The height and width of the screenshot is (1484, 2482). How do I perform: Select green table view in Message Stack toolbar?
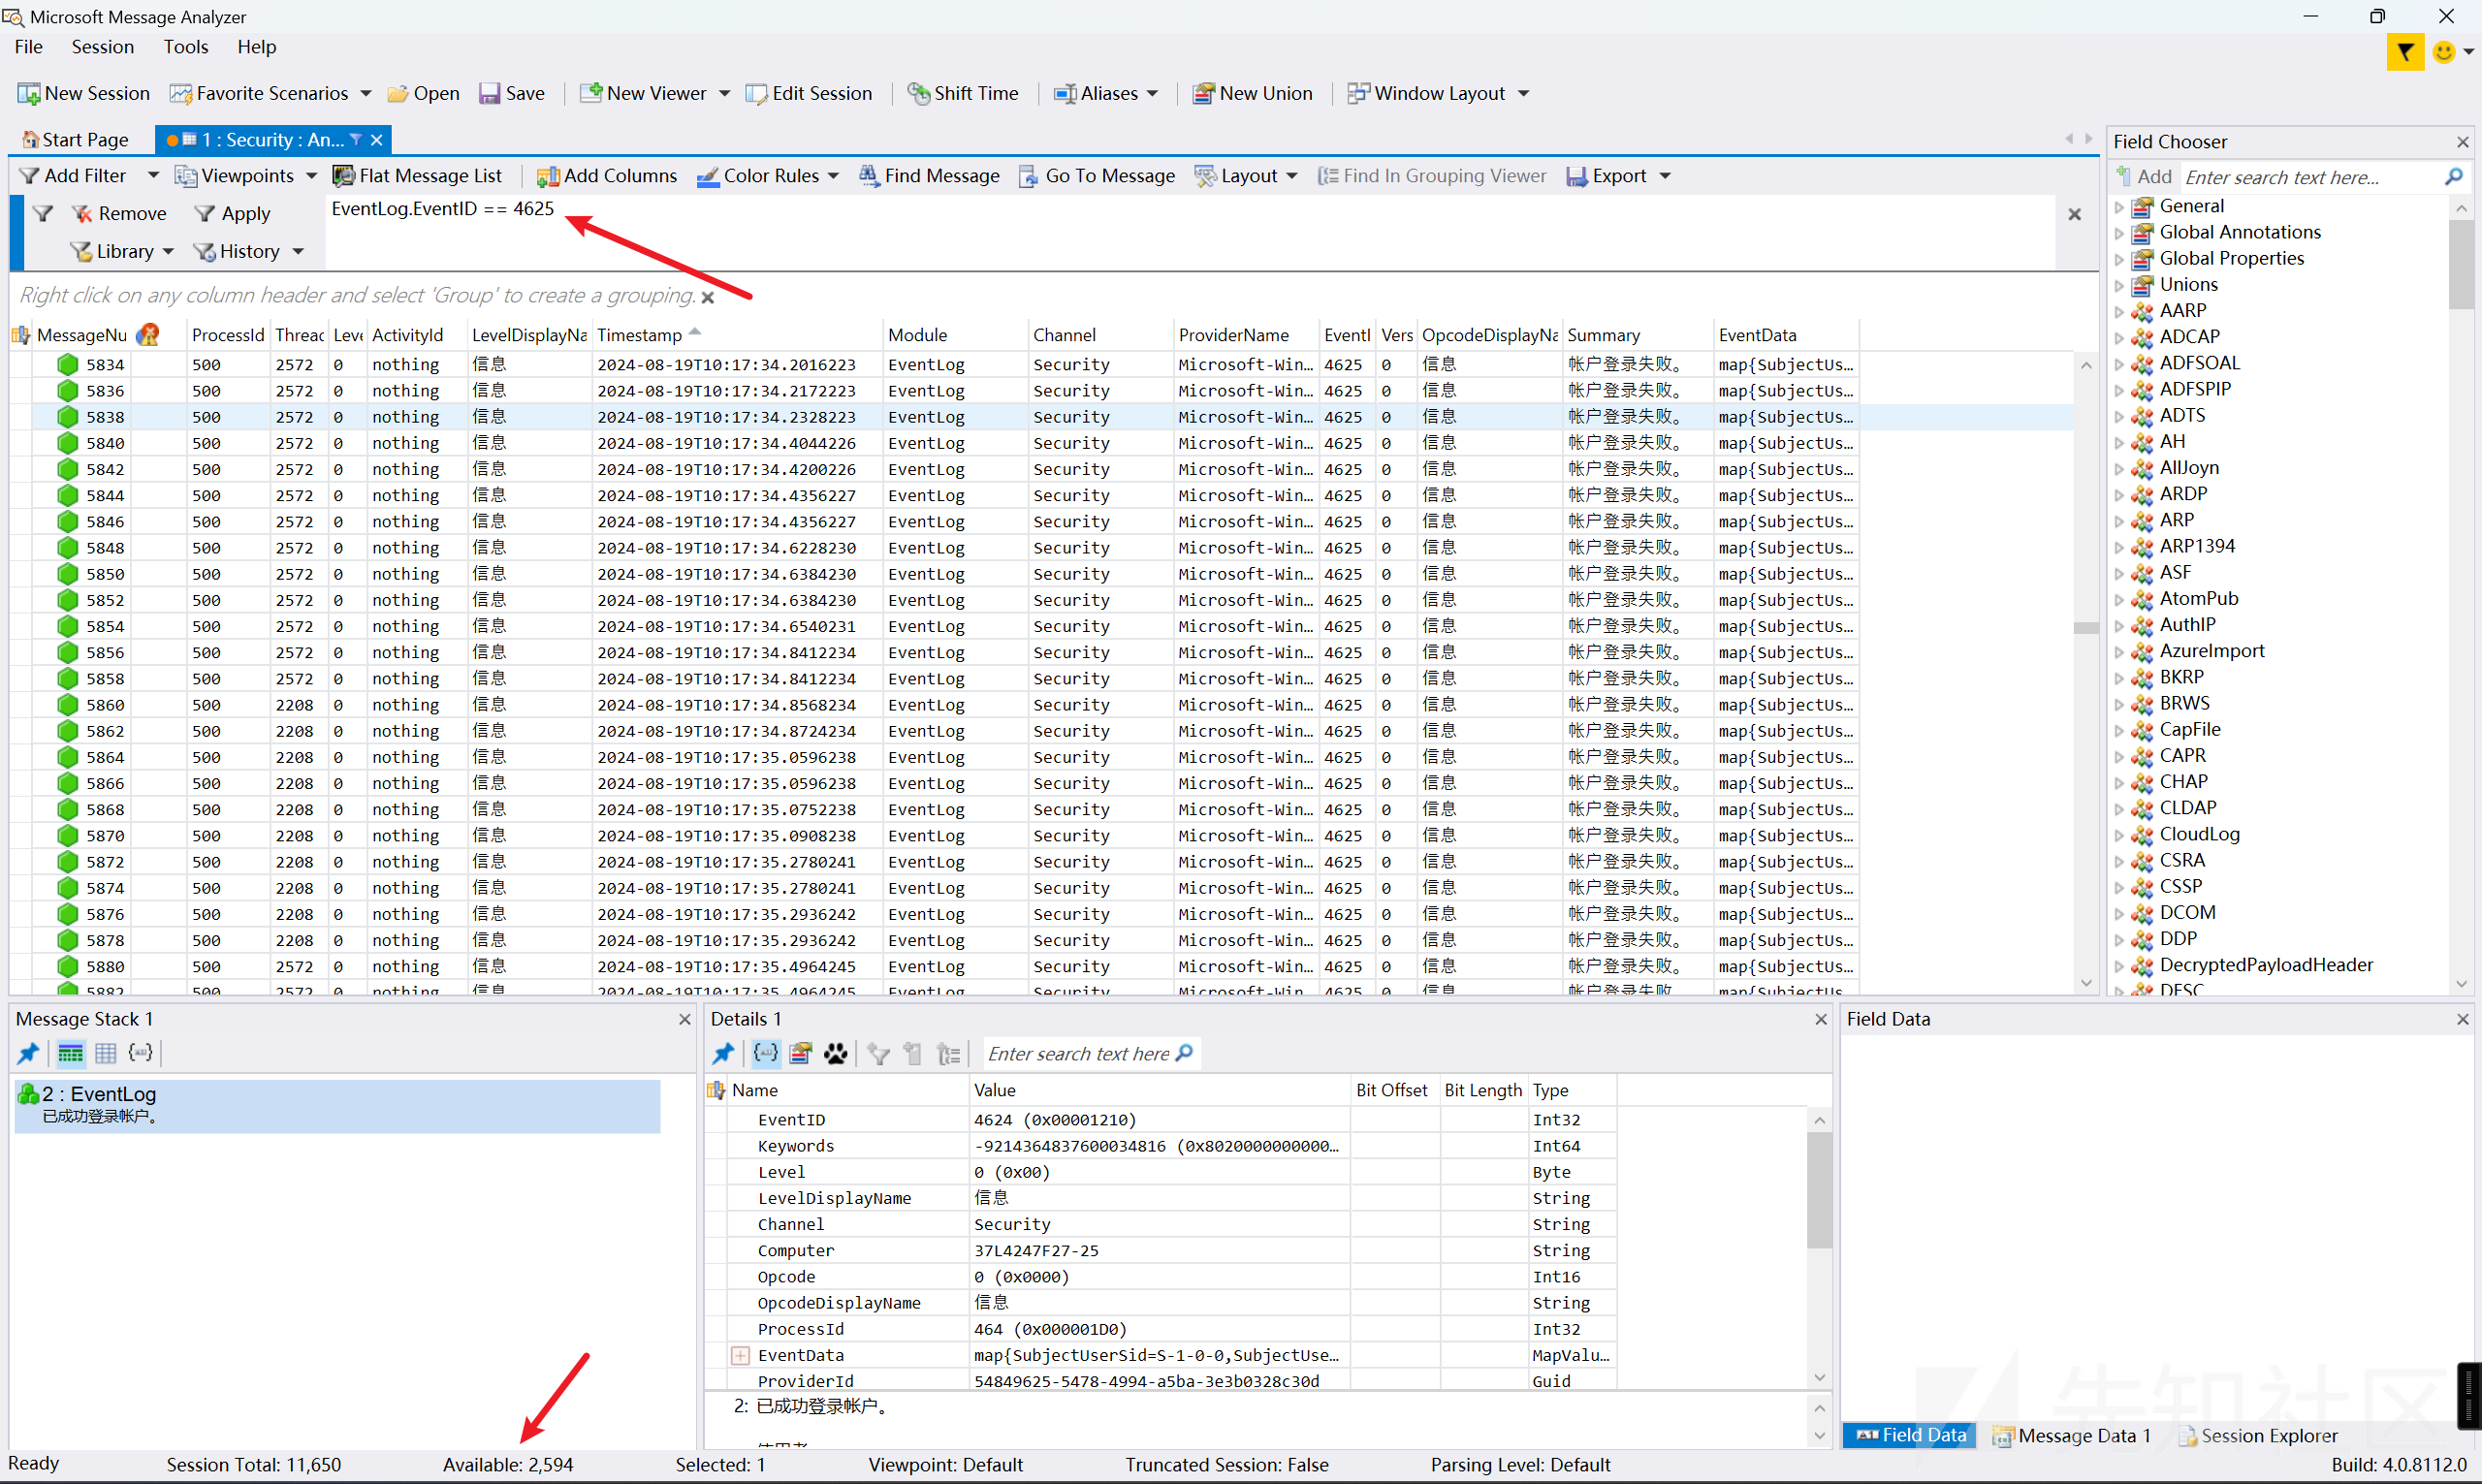coord(71,1053)
